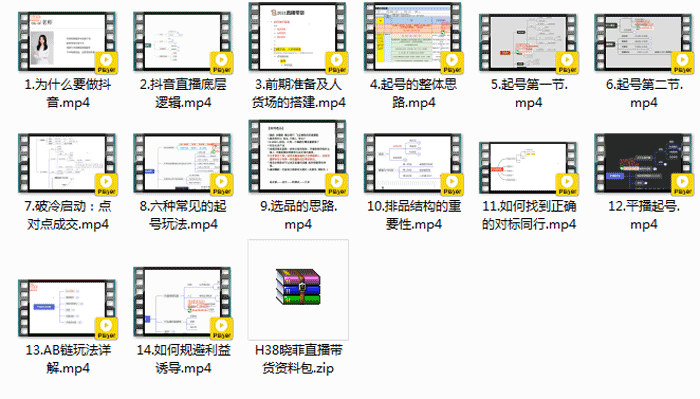The height and width of the screenshot is (399, 700).
Task: Click the file name label 12.平播起号.mp4
Action: click(x=643, y=215)
